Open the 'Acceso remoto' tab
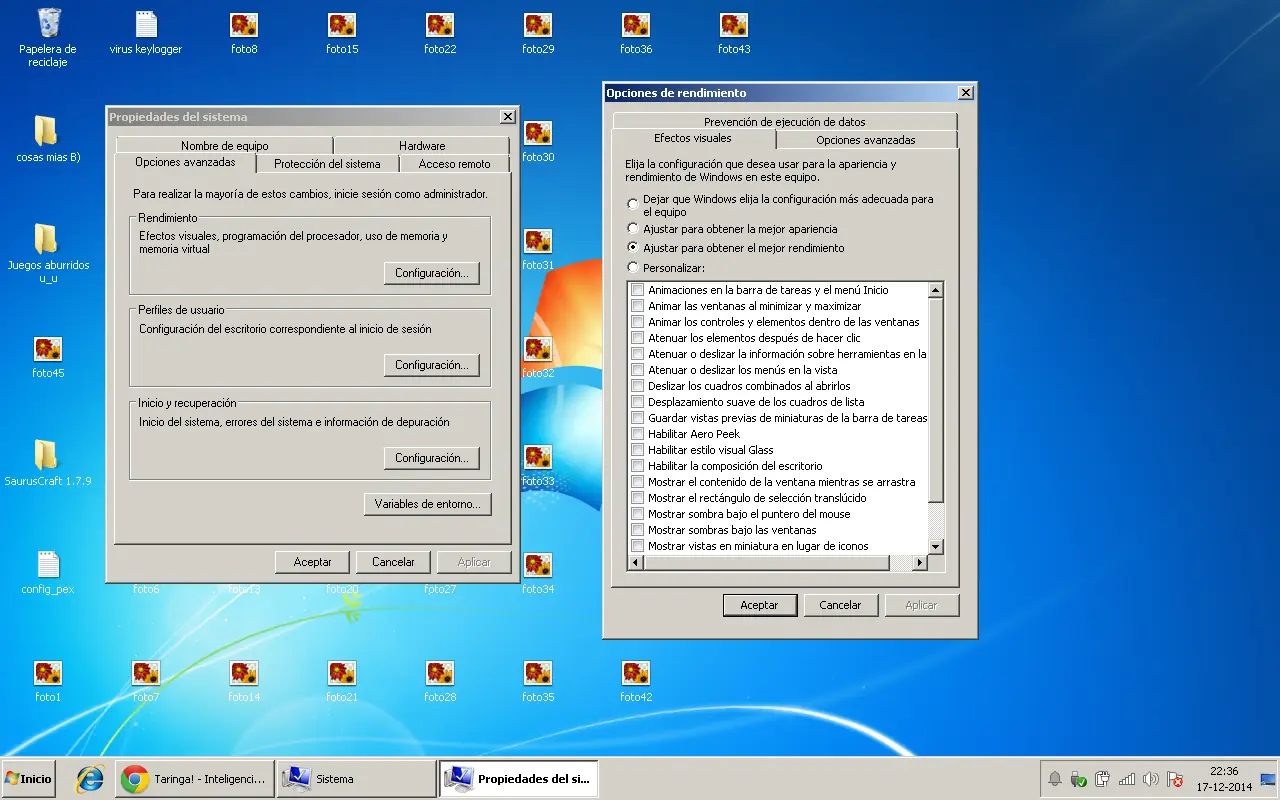The image size is (1280, 800). [454, 164]
